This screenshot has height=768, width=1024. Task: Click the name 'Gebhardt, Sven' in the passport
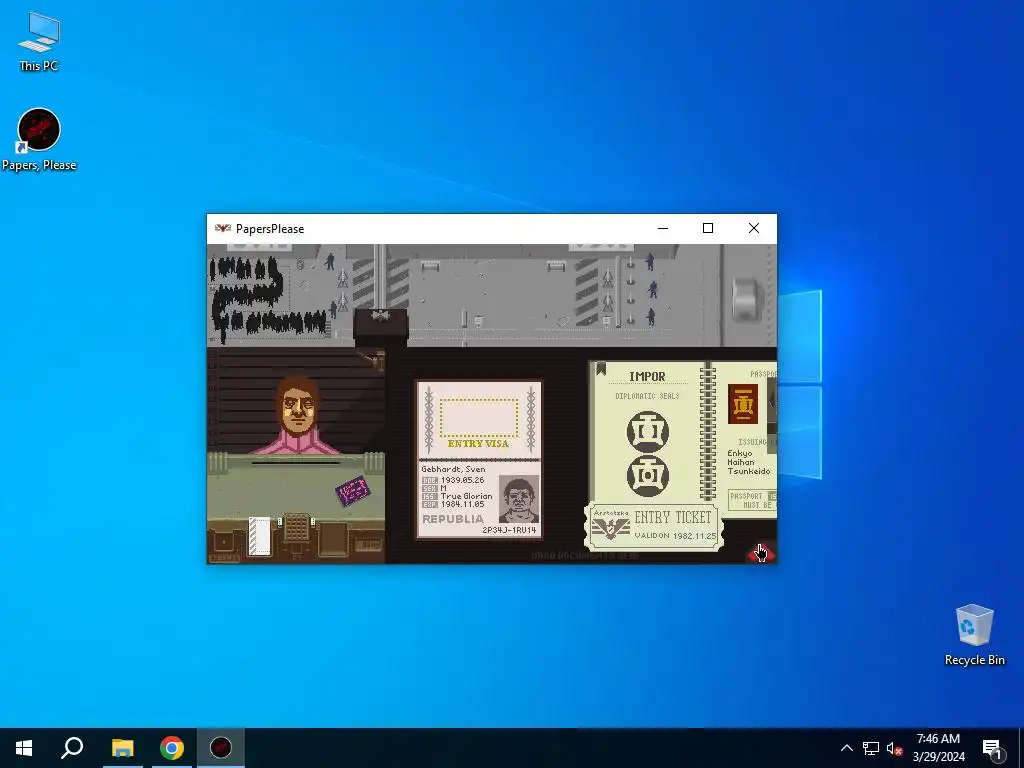(453, 469)
